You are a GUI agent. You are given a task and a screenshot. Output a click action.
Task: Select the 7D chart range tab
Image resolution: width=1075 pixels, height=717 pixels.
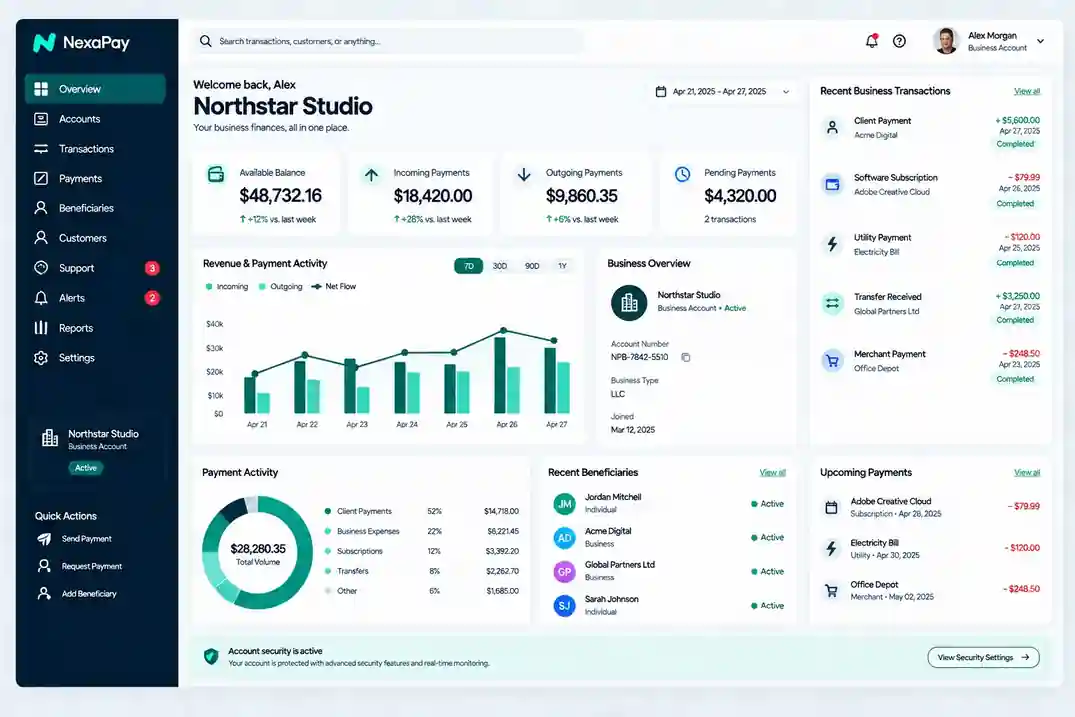468,266
